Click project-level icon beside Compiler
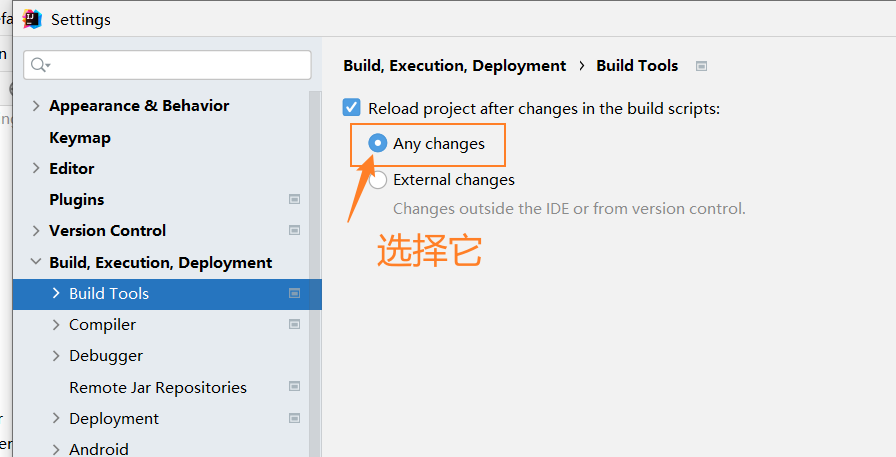The width and height of the screenshot is (896, 457). [294, 325]
